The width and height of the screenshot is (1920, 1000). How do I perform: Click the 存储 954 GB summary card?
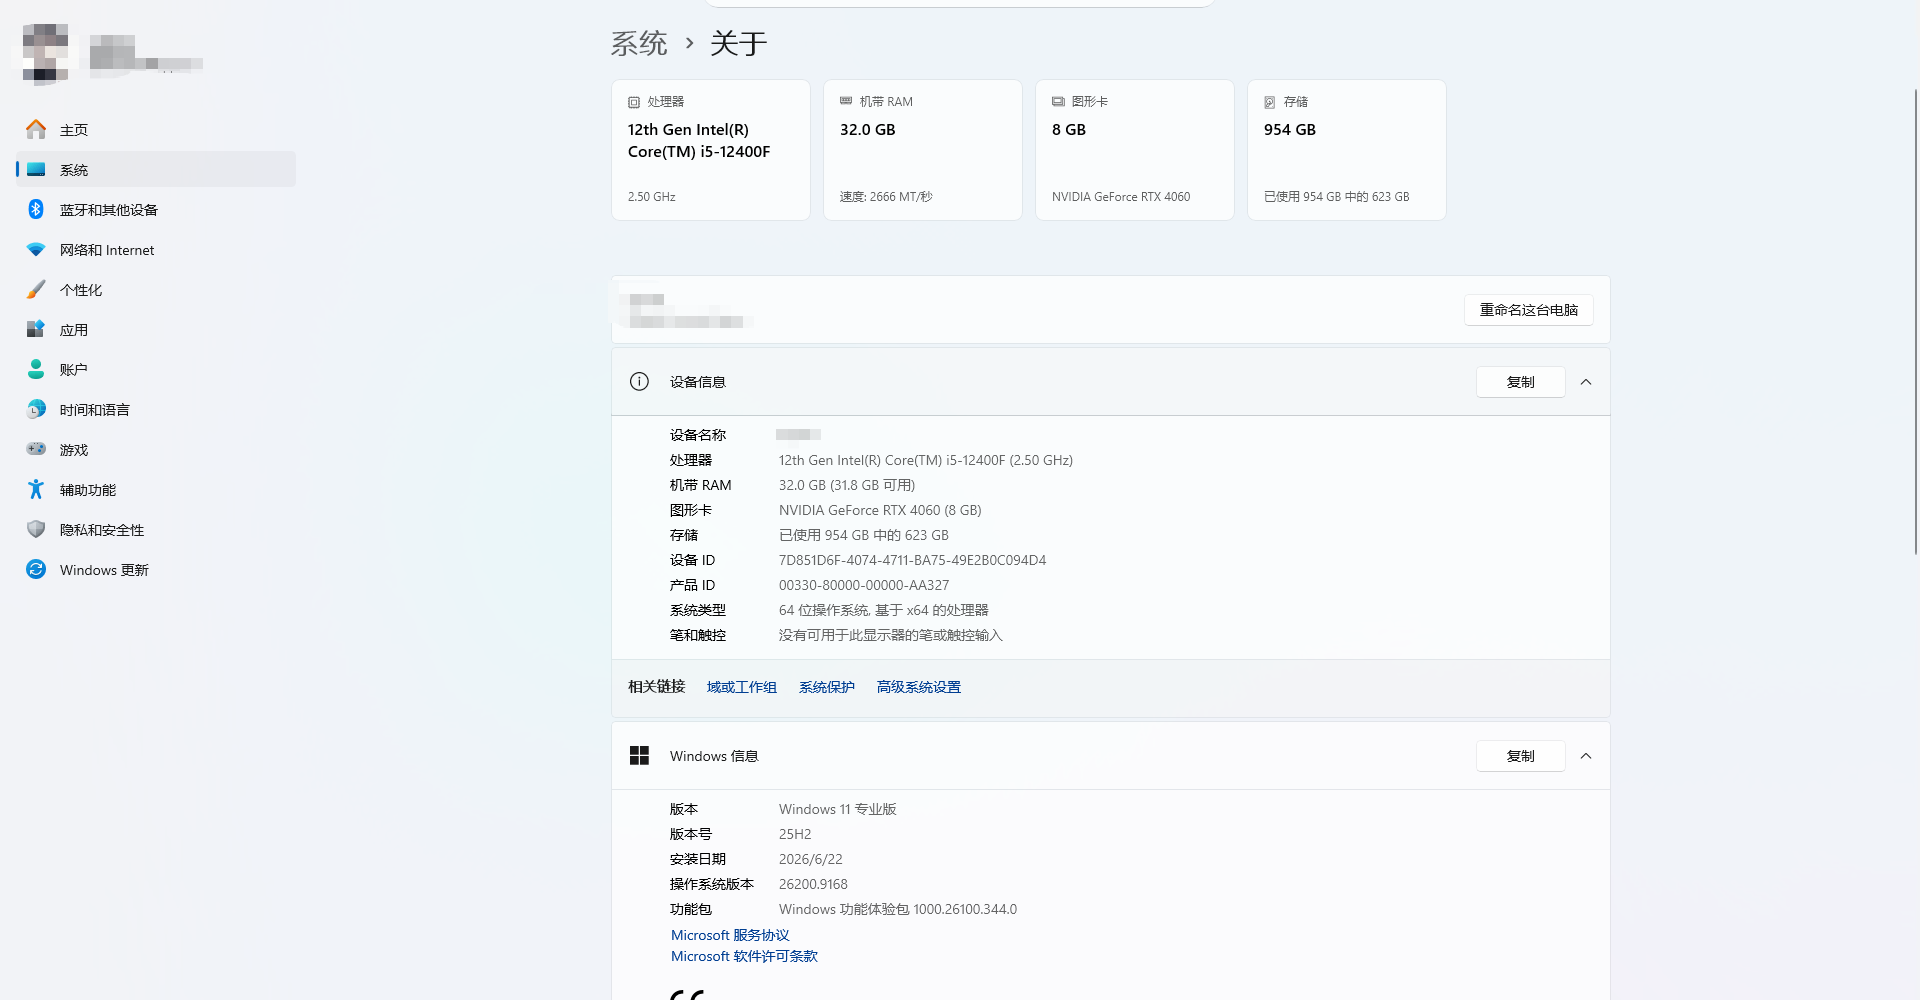click(1347, 150)
